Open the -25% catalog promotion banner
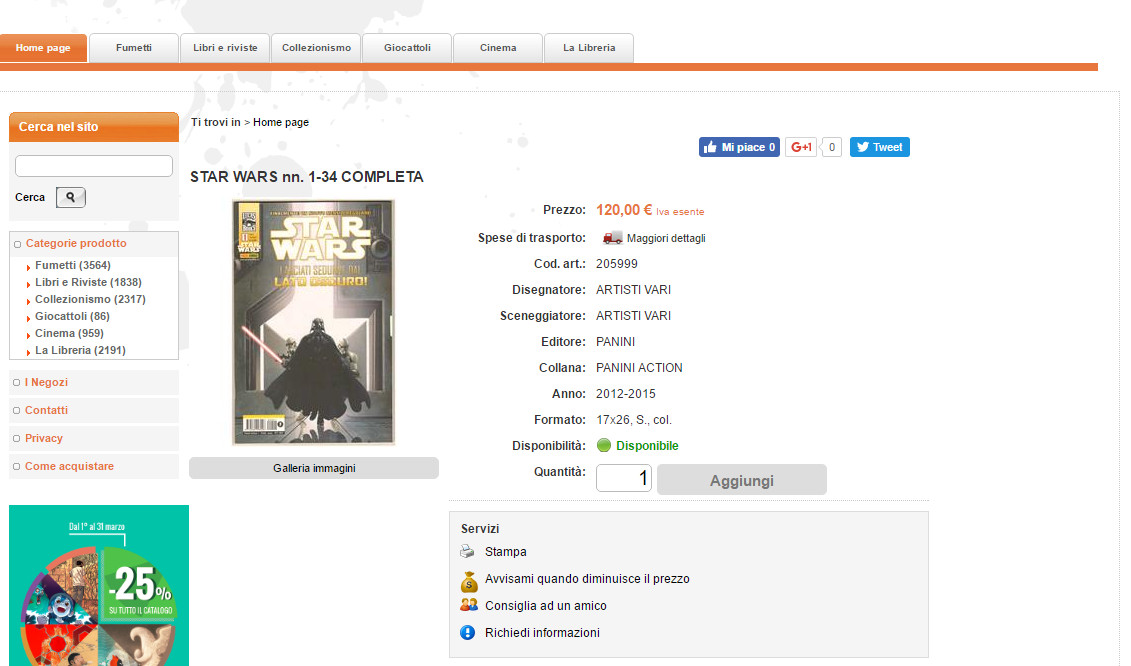This screenshot has width=1131, height=666. [x=99, y=585]
